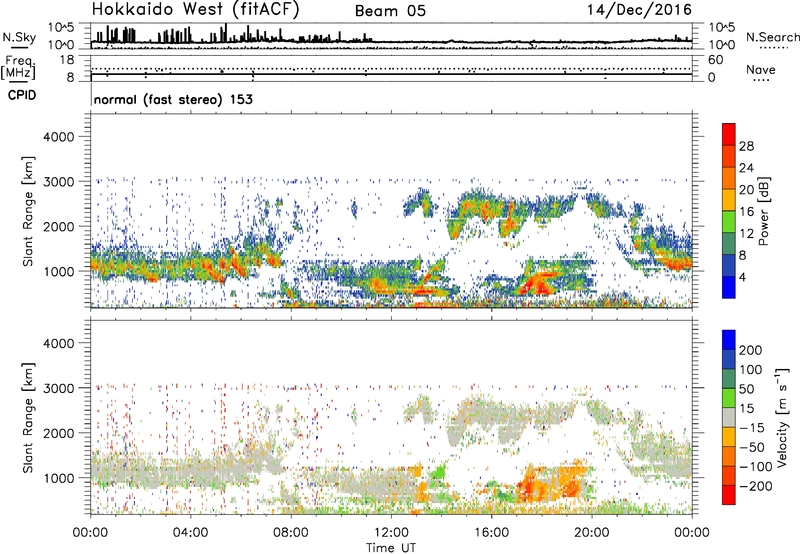The image size is (800, 554).
Task: Click the Velocity colorbar gray segment
Action: point(729,417)
